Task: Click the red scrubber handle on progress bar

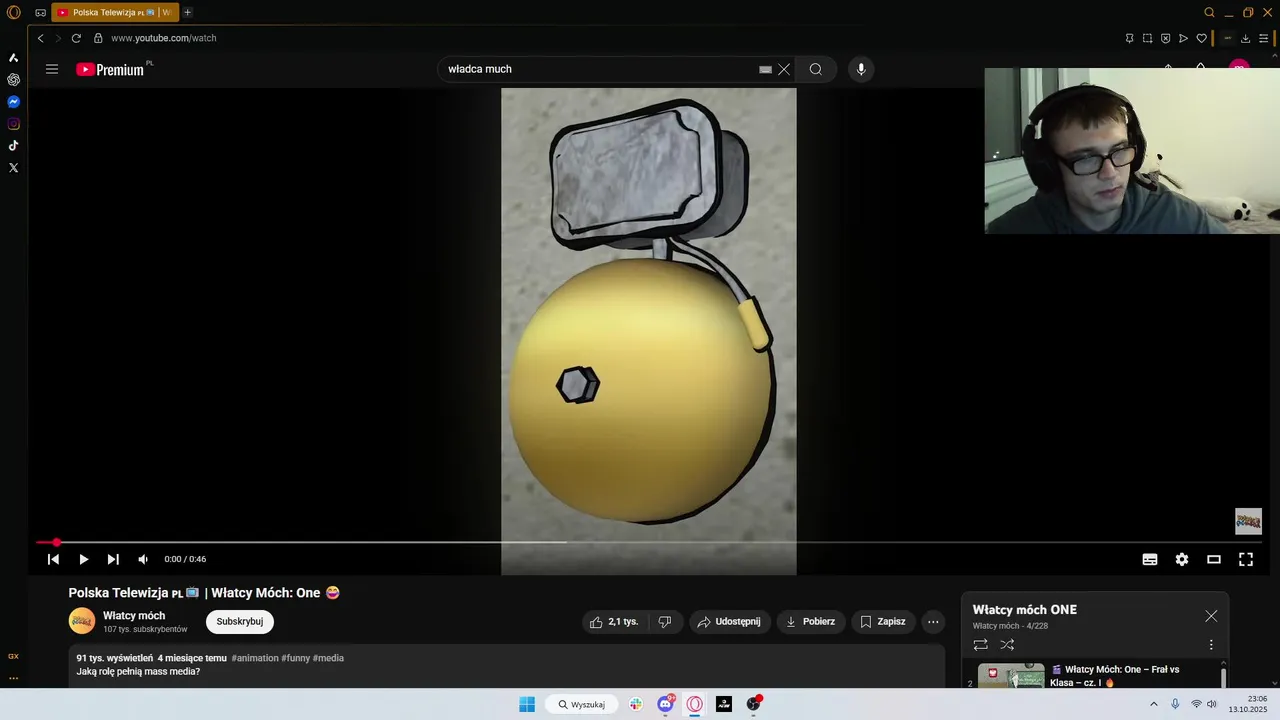Action: pos(56,542)
